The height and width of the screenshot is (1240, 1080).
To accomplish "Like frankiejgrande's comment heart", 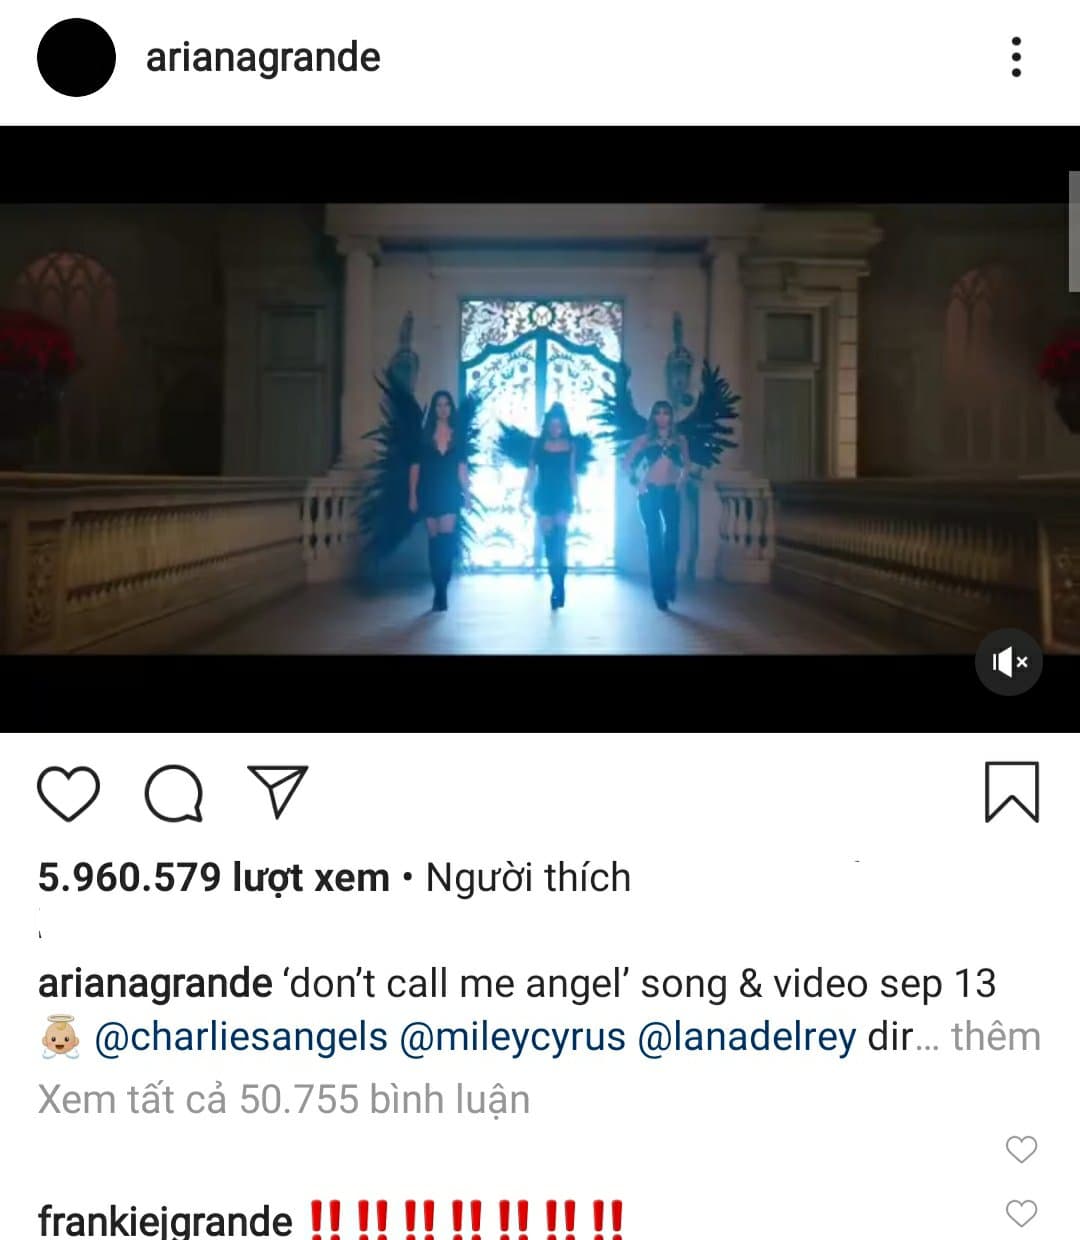I will pos(1021,1214).
